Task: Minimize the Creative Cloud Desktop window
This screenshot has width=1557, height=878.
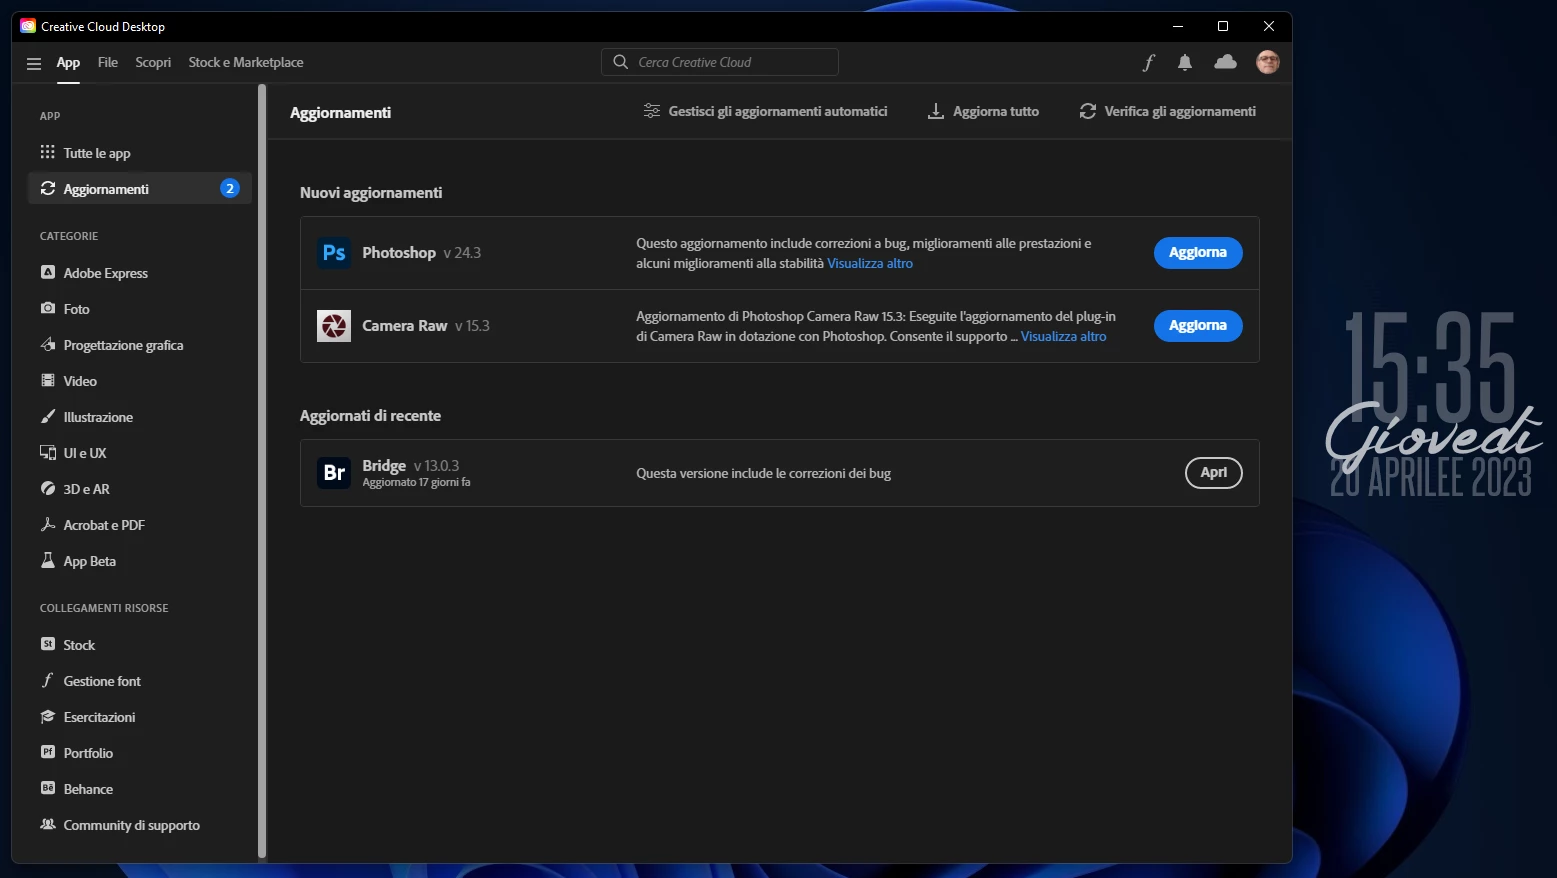Action: tap(1178, 26)
